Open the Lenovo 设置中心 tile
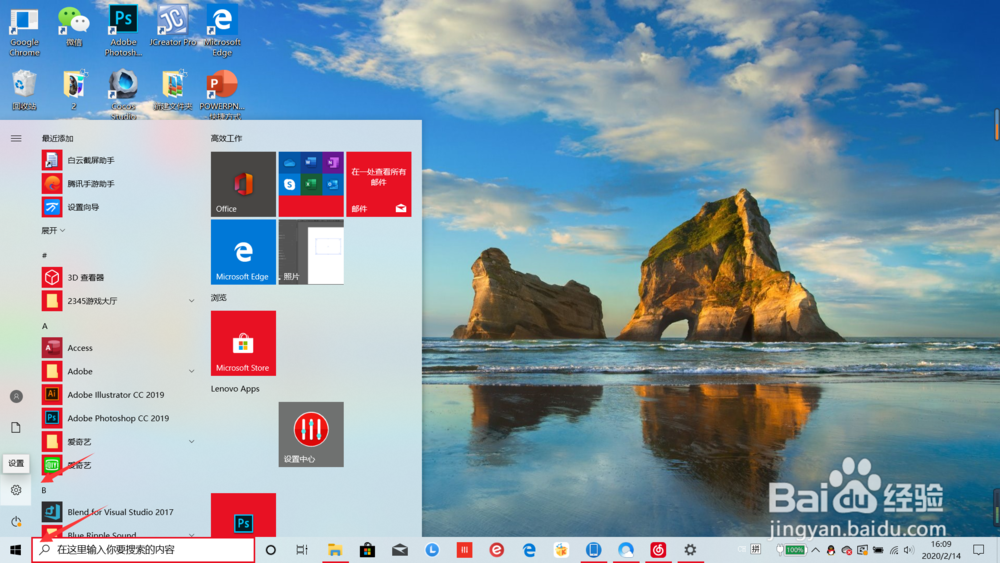 pos(311,434)
